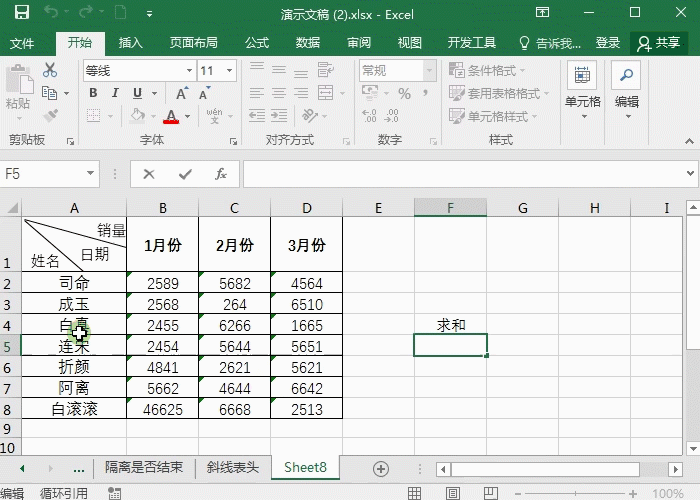700x500 pixels.
Task: Apply percent style formatting
Action: pos(404,93)
